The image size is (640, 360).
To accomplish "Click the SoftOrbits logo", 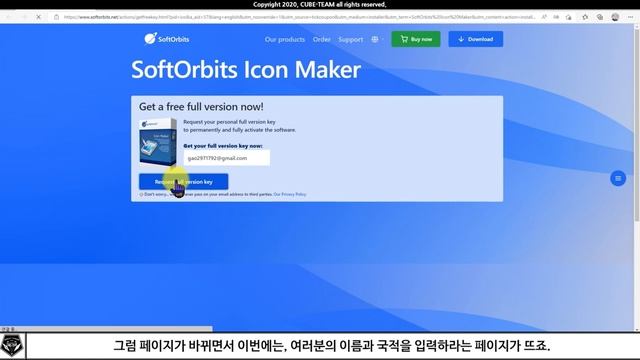I will tap(167, 39).
